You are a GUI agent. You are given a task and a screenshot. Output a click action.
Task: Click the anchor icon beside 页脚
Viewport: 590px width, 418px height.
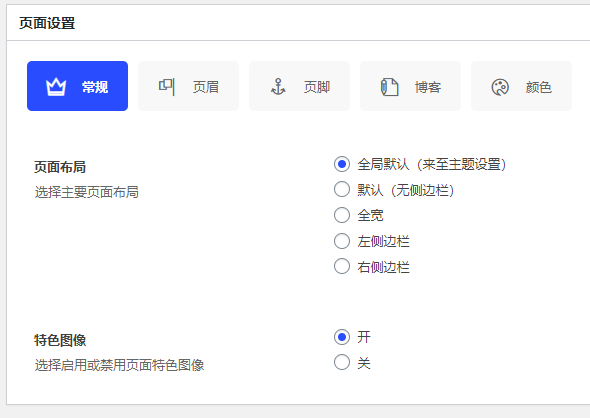[x=278, y=87]
